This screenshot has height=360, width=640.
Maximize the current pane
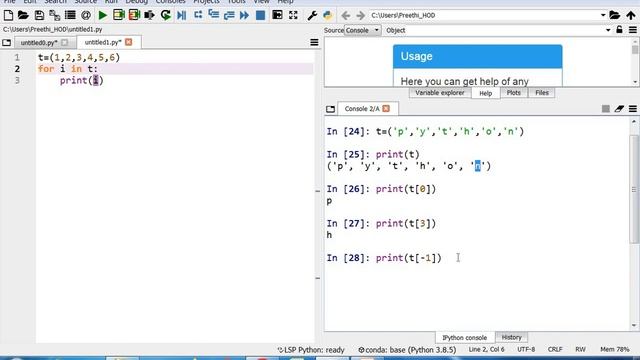tap(277, 15)
